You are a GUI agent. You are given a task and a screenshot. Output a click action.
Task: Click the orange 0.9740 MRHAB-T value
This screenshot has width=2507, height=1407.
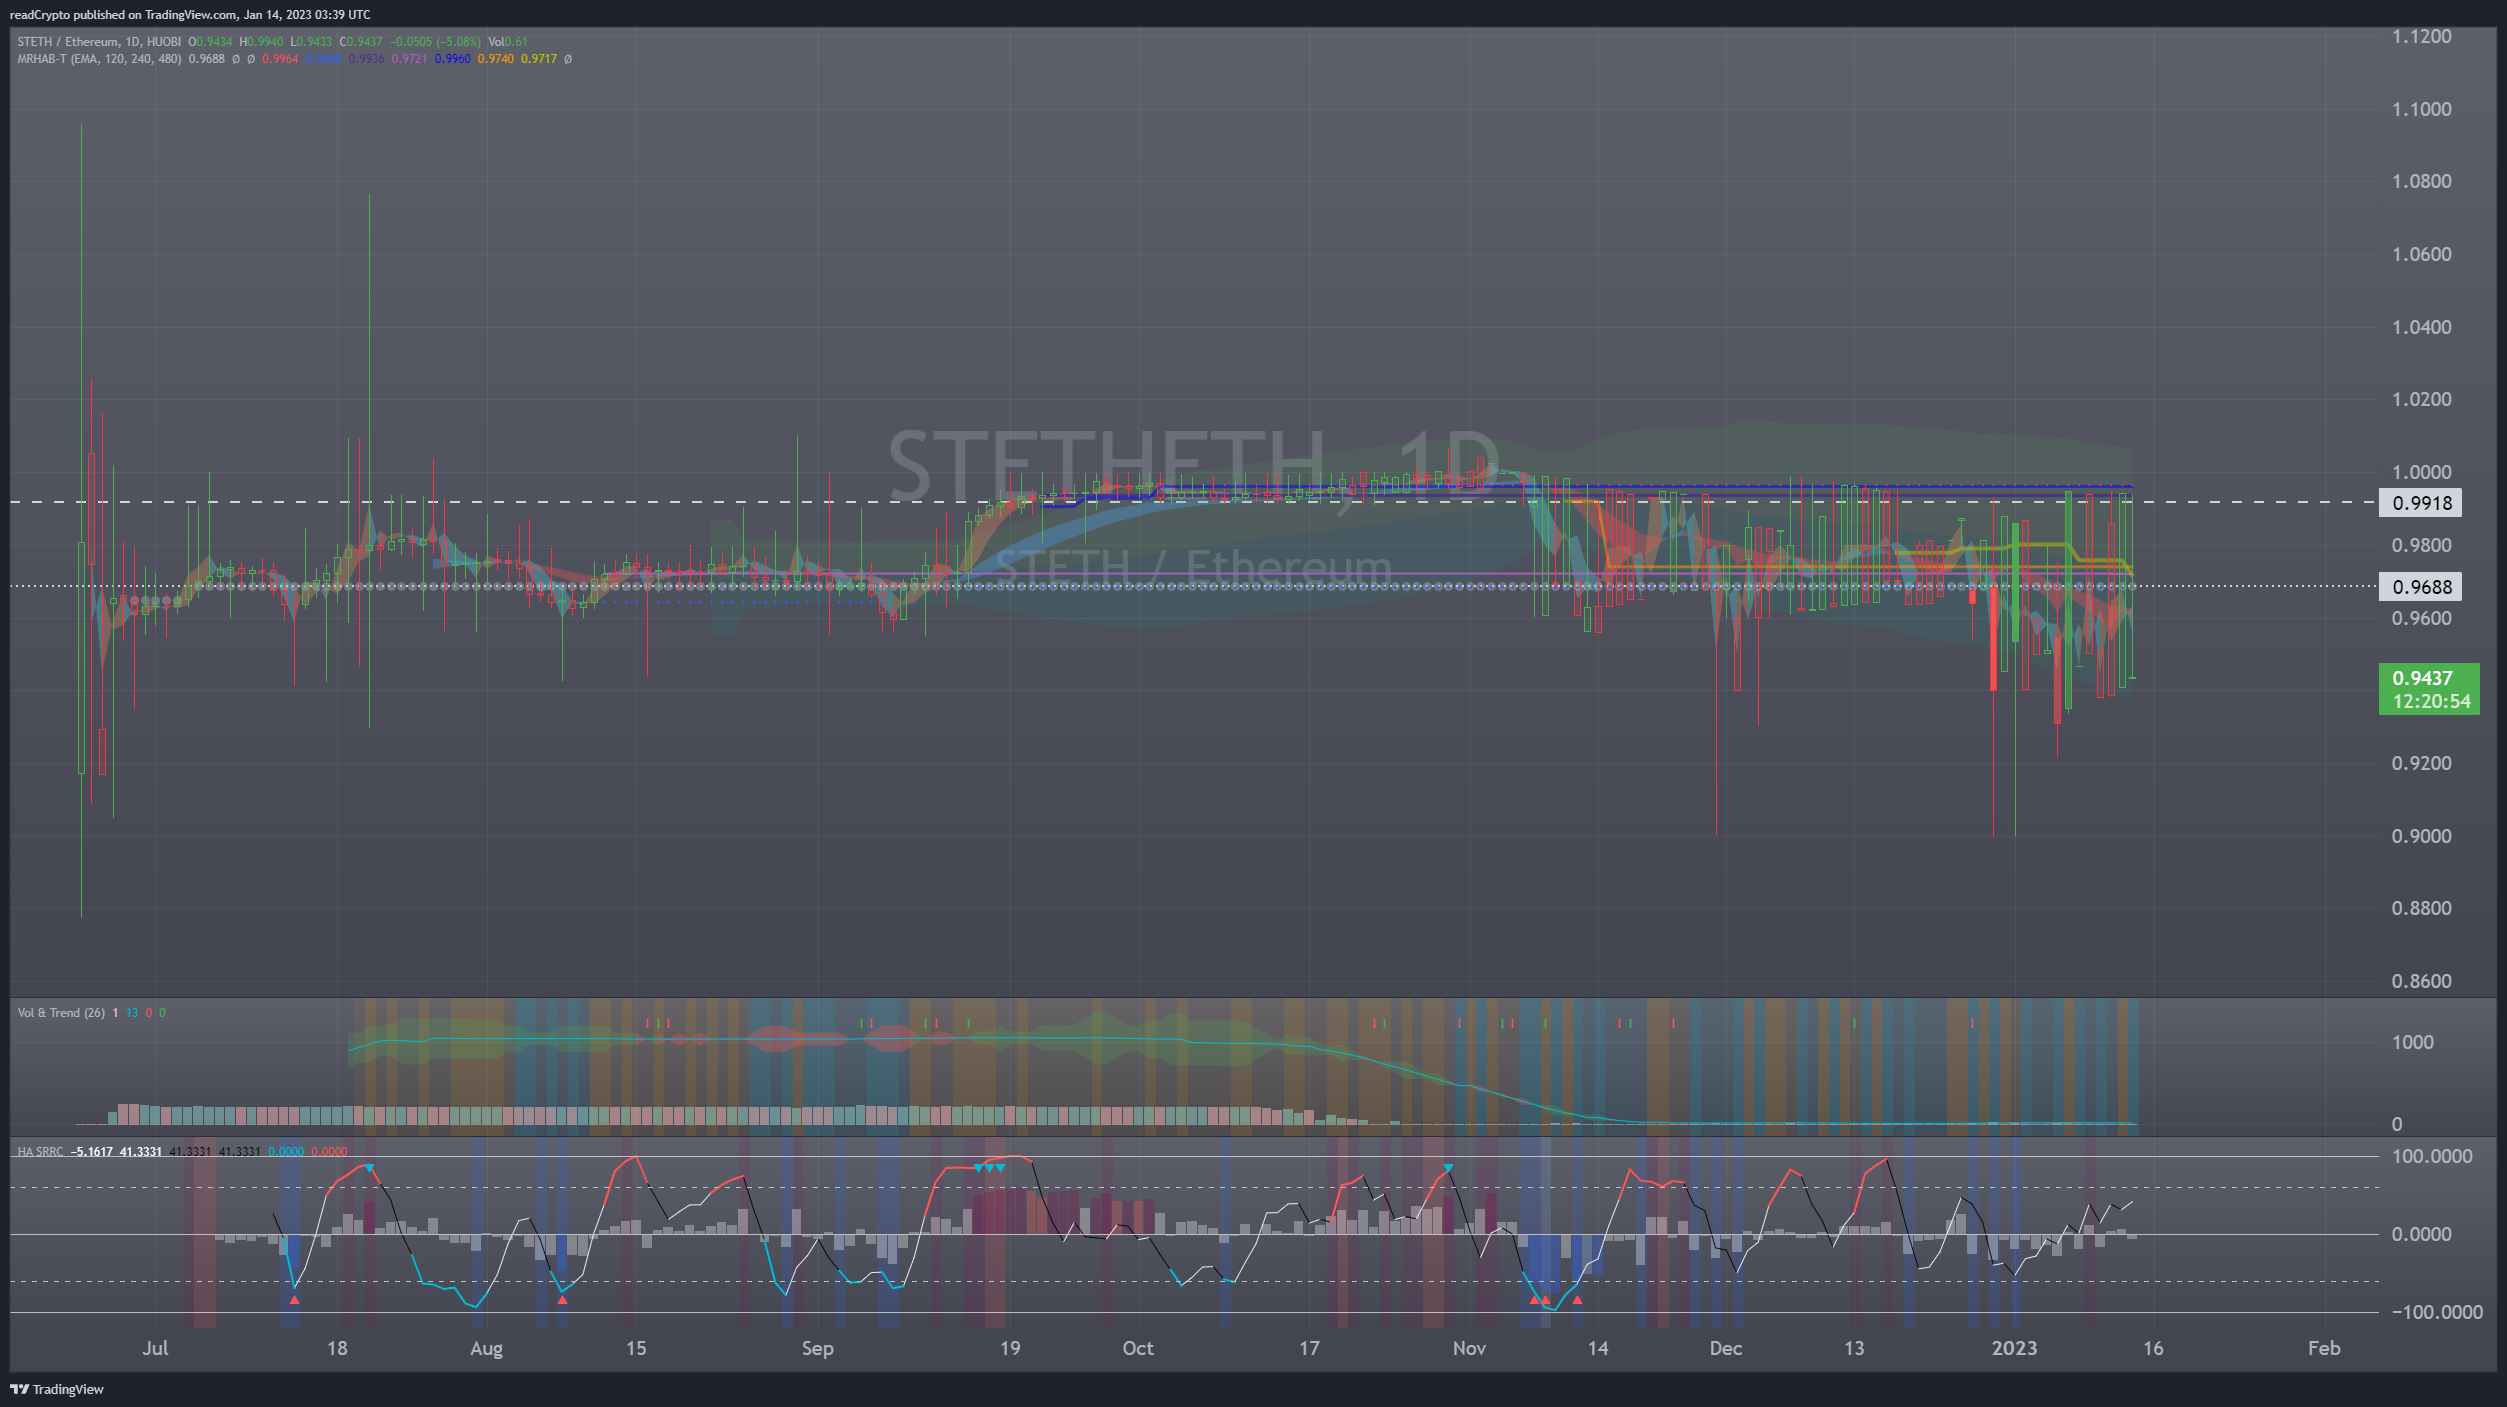tap(496, 59)
